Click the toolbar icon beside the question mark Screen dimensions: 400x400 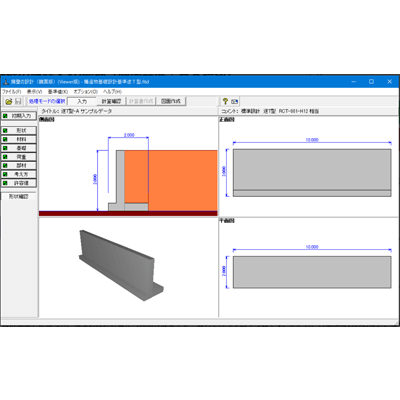(235, 101)
